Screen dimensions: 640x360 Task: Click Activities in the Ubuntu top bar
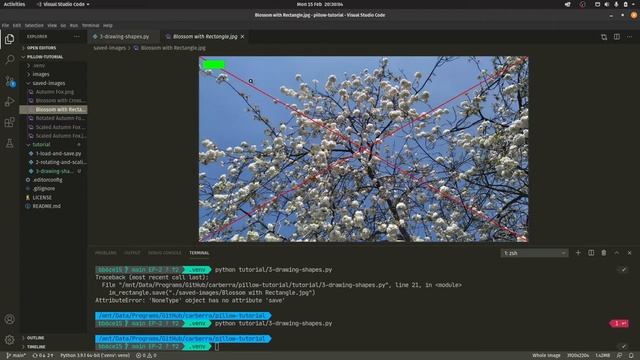14,4
